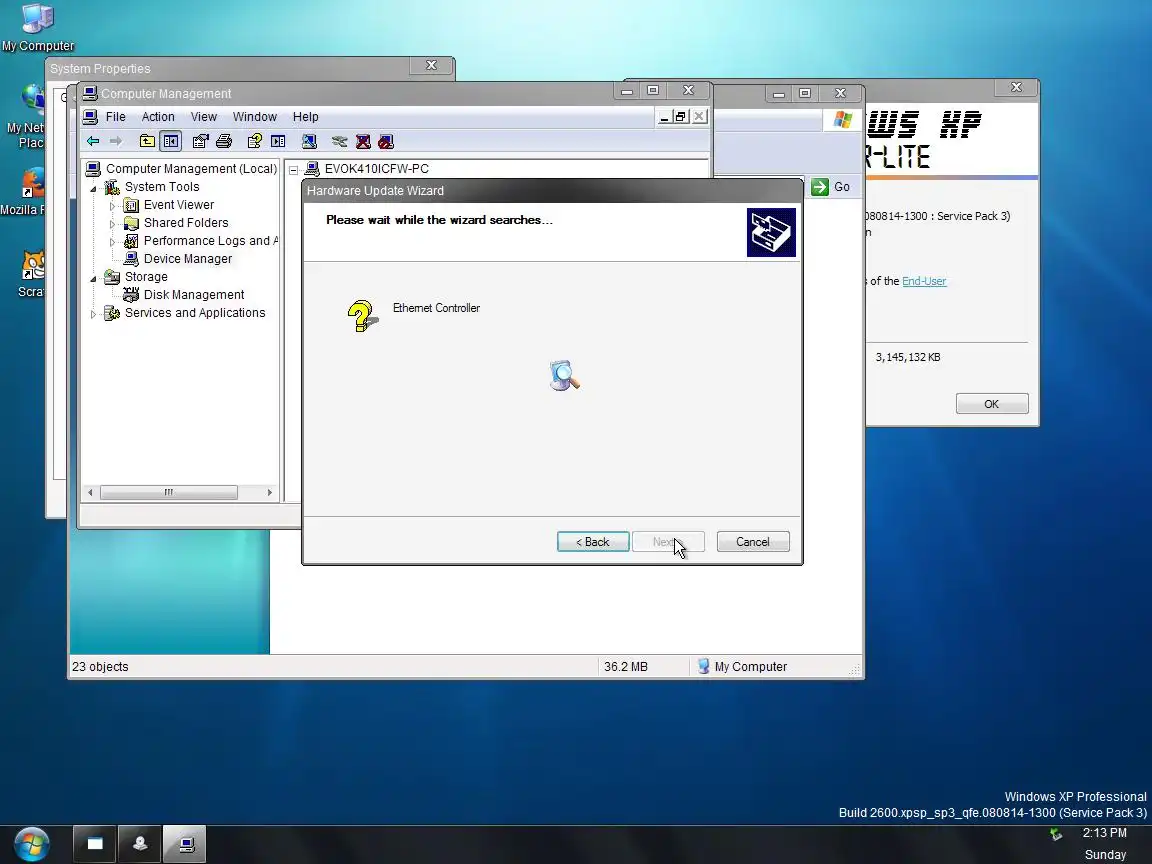Click the Update Driver toolbar icon
This screenshot has width=1152, height=864.
(339, 141)
